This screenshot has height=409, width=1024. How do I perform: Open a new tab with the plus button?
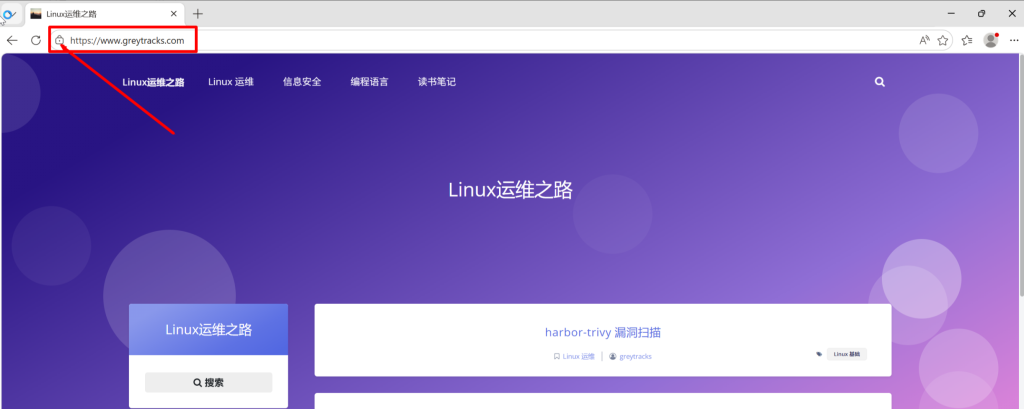coord(197,13)
